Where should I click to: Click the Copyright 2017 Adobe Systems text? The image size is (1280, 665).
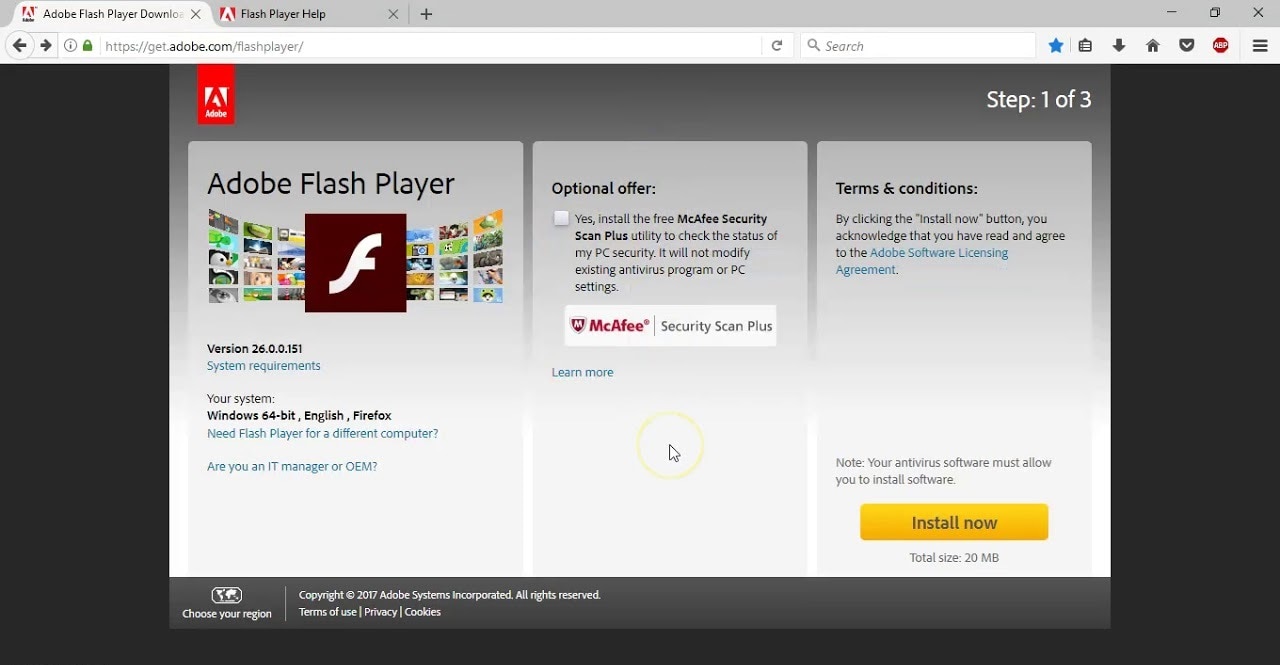(449, 595)
